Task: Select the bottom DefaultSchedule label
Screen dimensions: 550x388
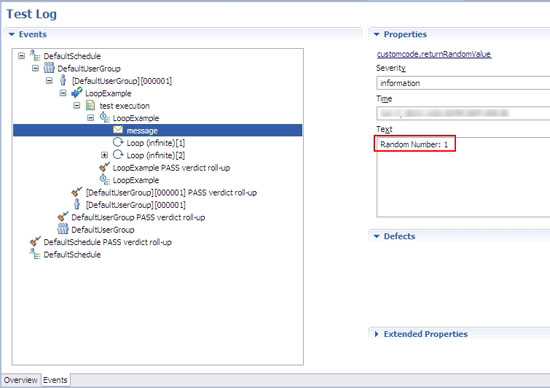Action: pos(72,254)
